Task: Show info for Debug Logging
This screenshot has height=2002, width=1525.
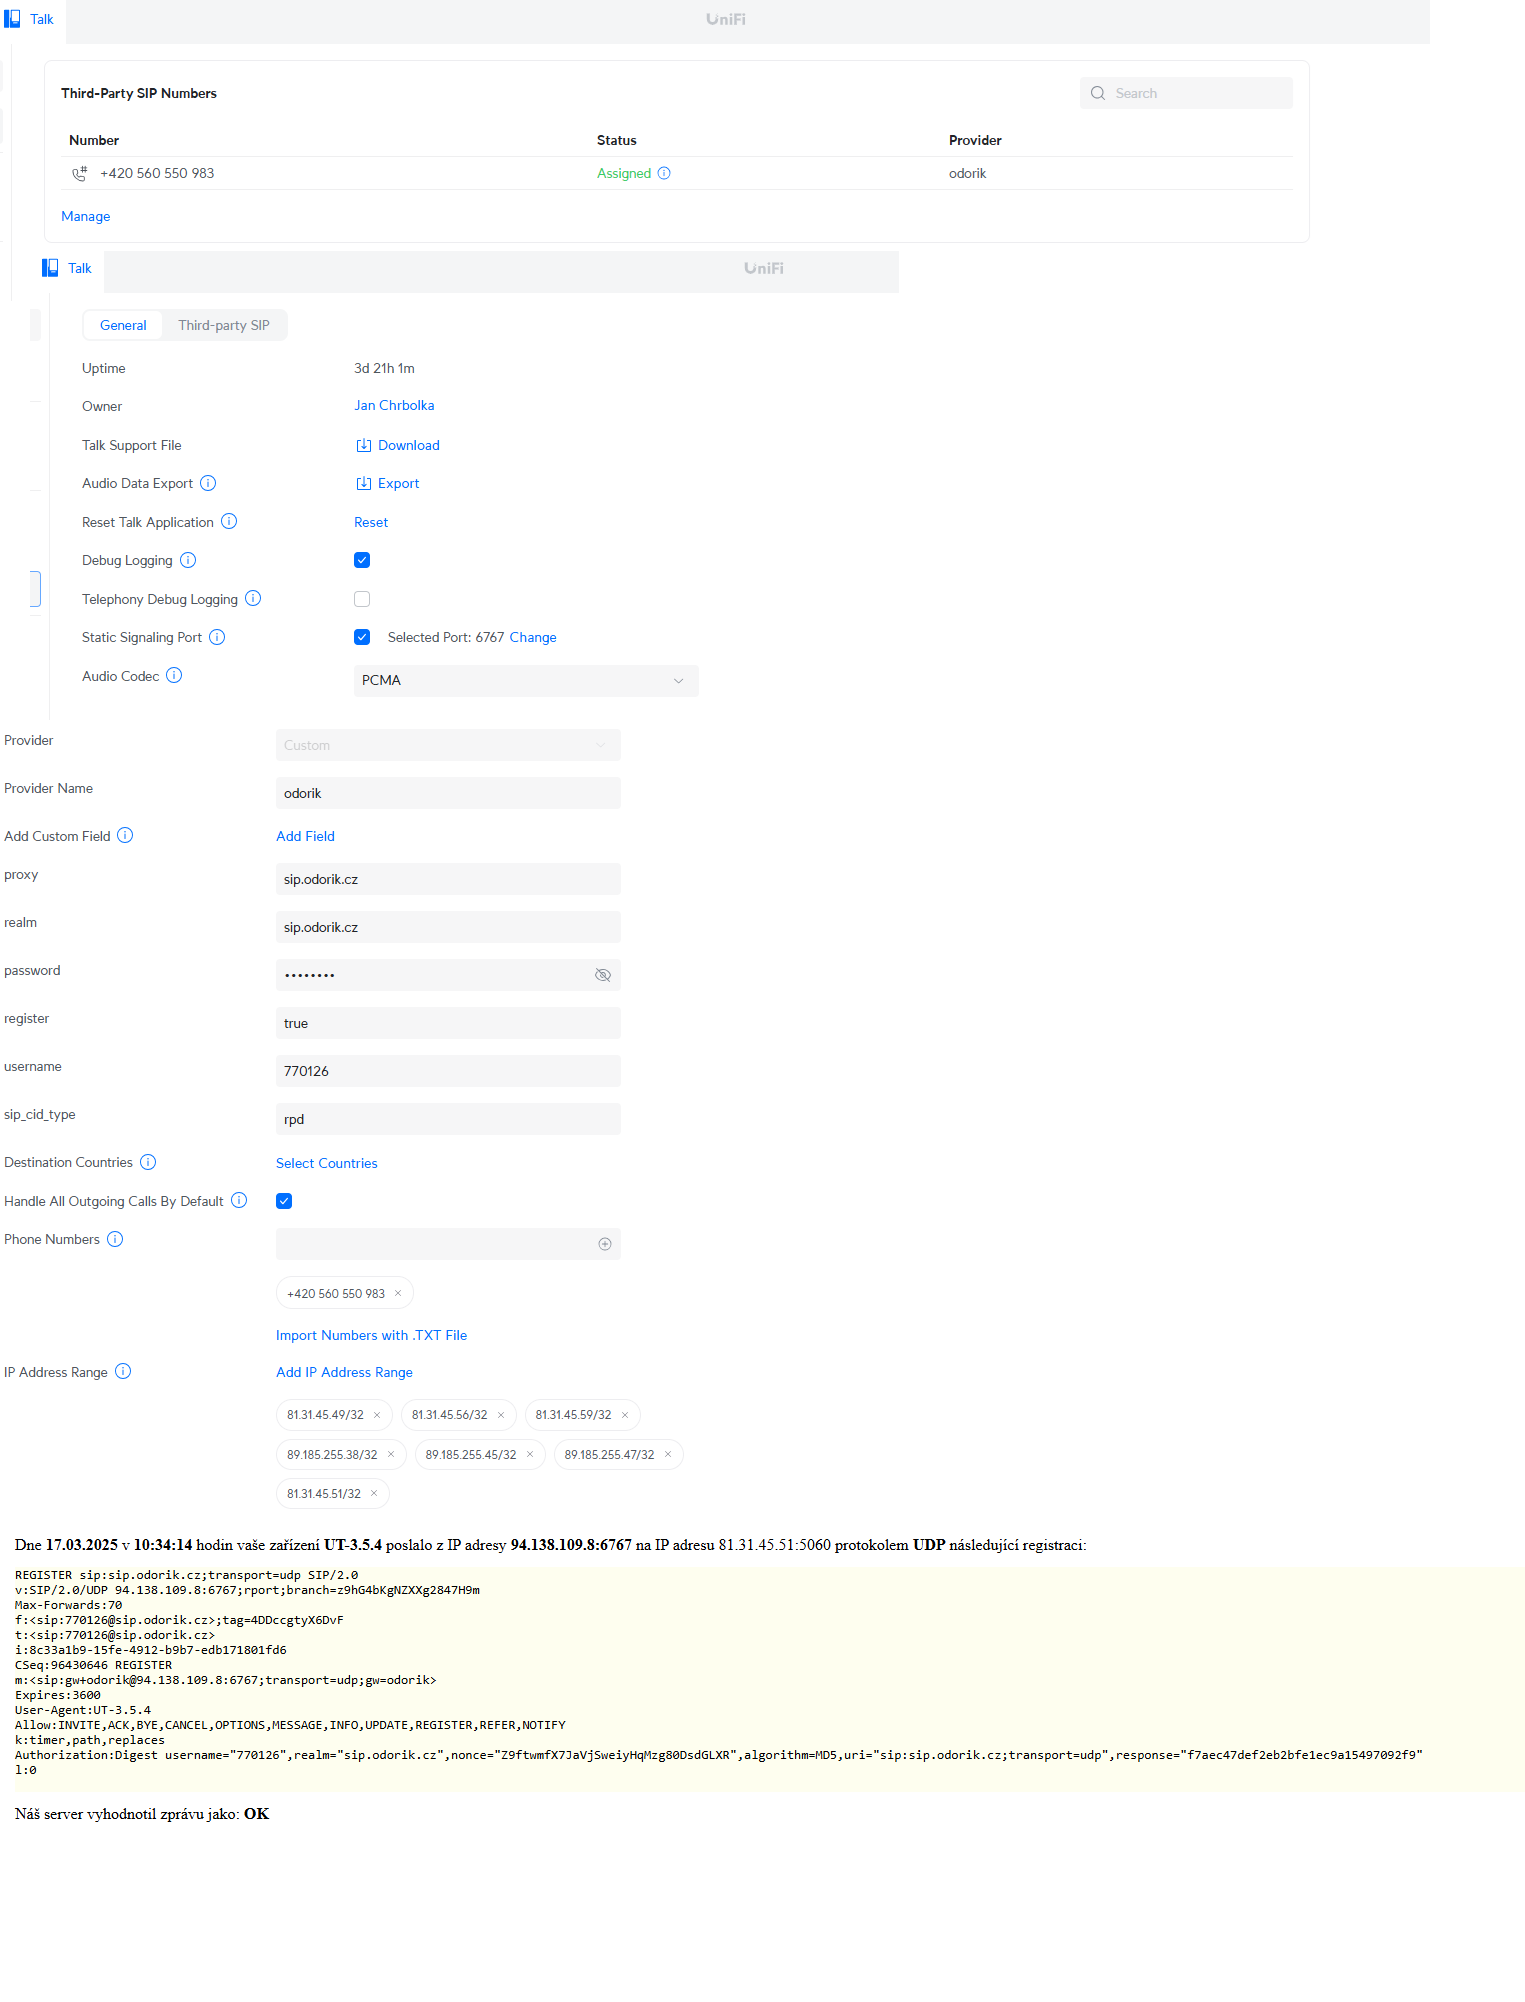Action: pyautogui.click(x=188, y=560)
